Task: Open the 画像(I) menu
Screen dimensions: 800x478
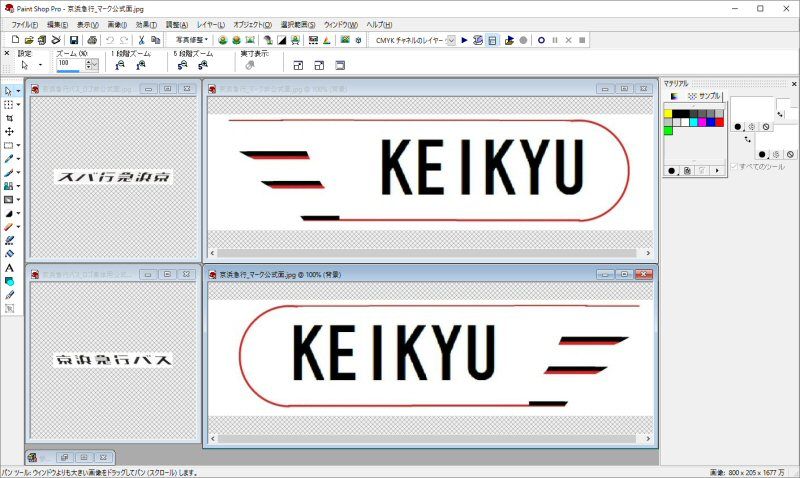Action: click(x=117, y=24)
